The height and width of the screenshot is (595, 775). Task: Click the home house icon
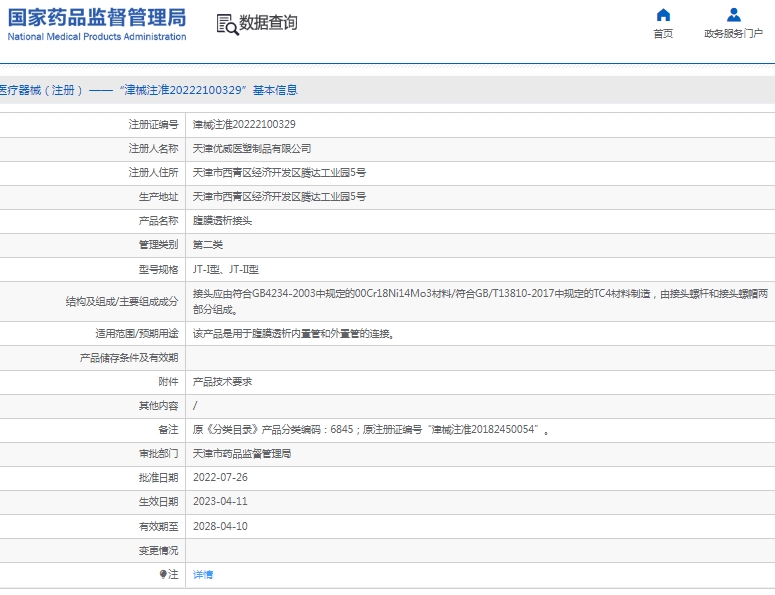tap(663, 15)
